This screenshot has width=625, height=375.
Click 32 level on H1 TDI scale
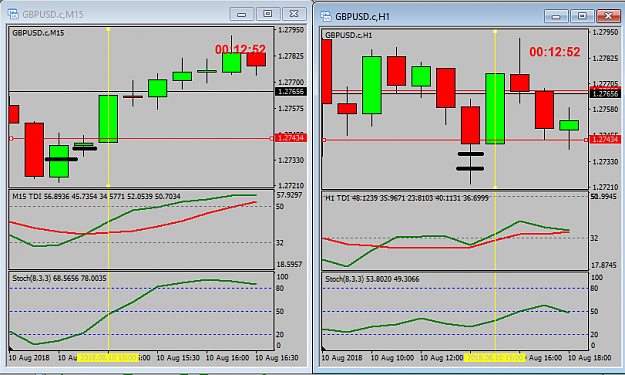(x=594, y=238)
